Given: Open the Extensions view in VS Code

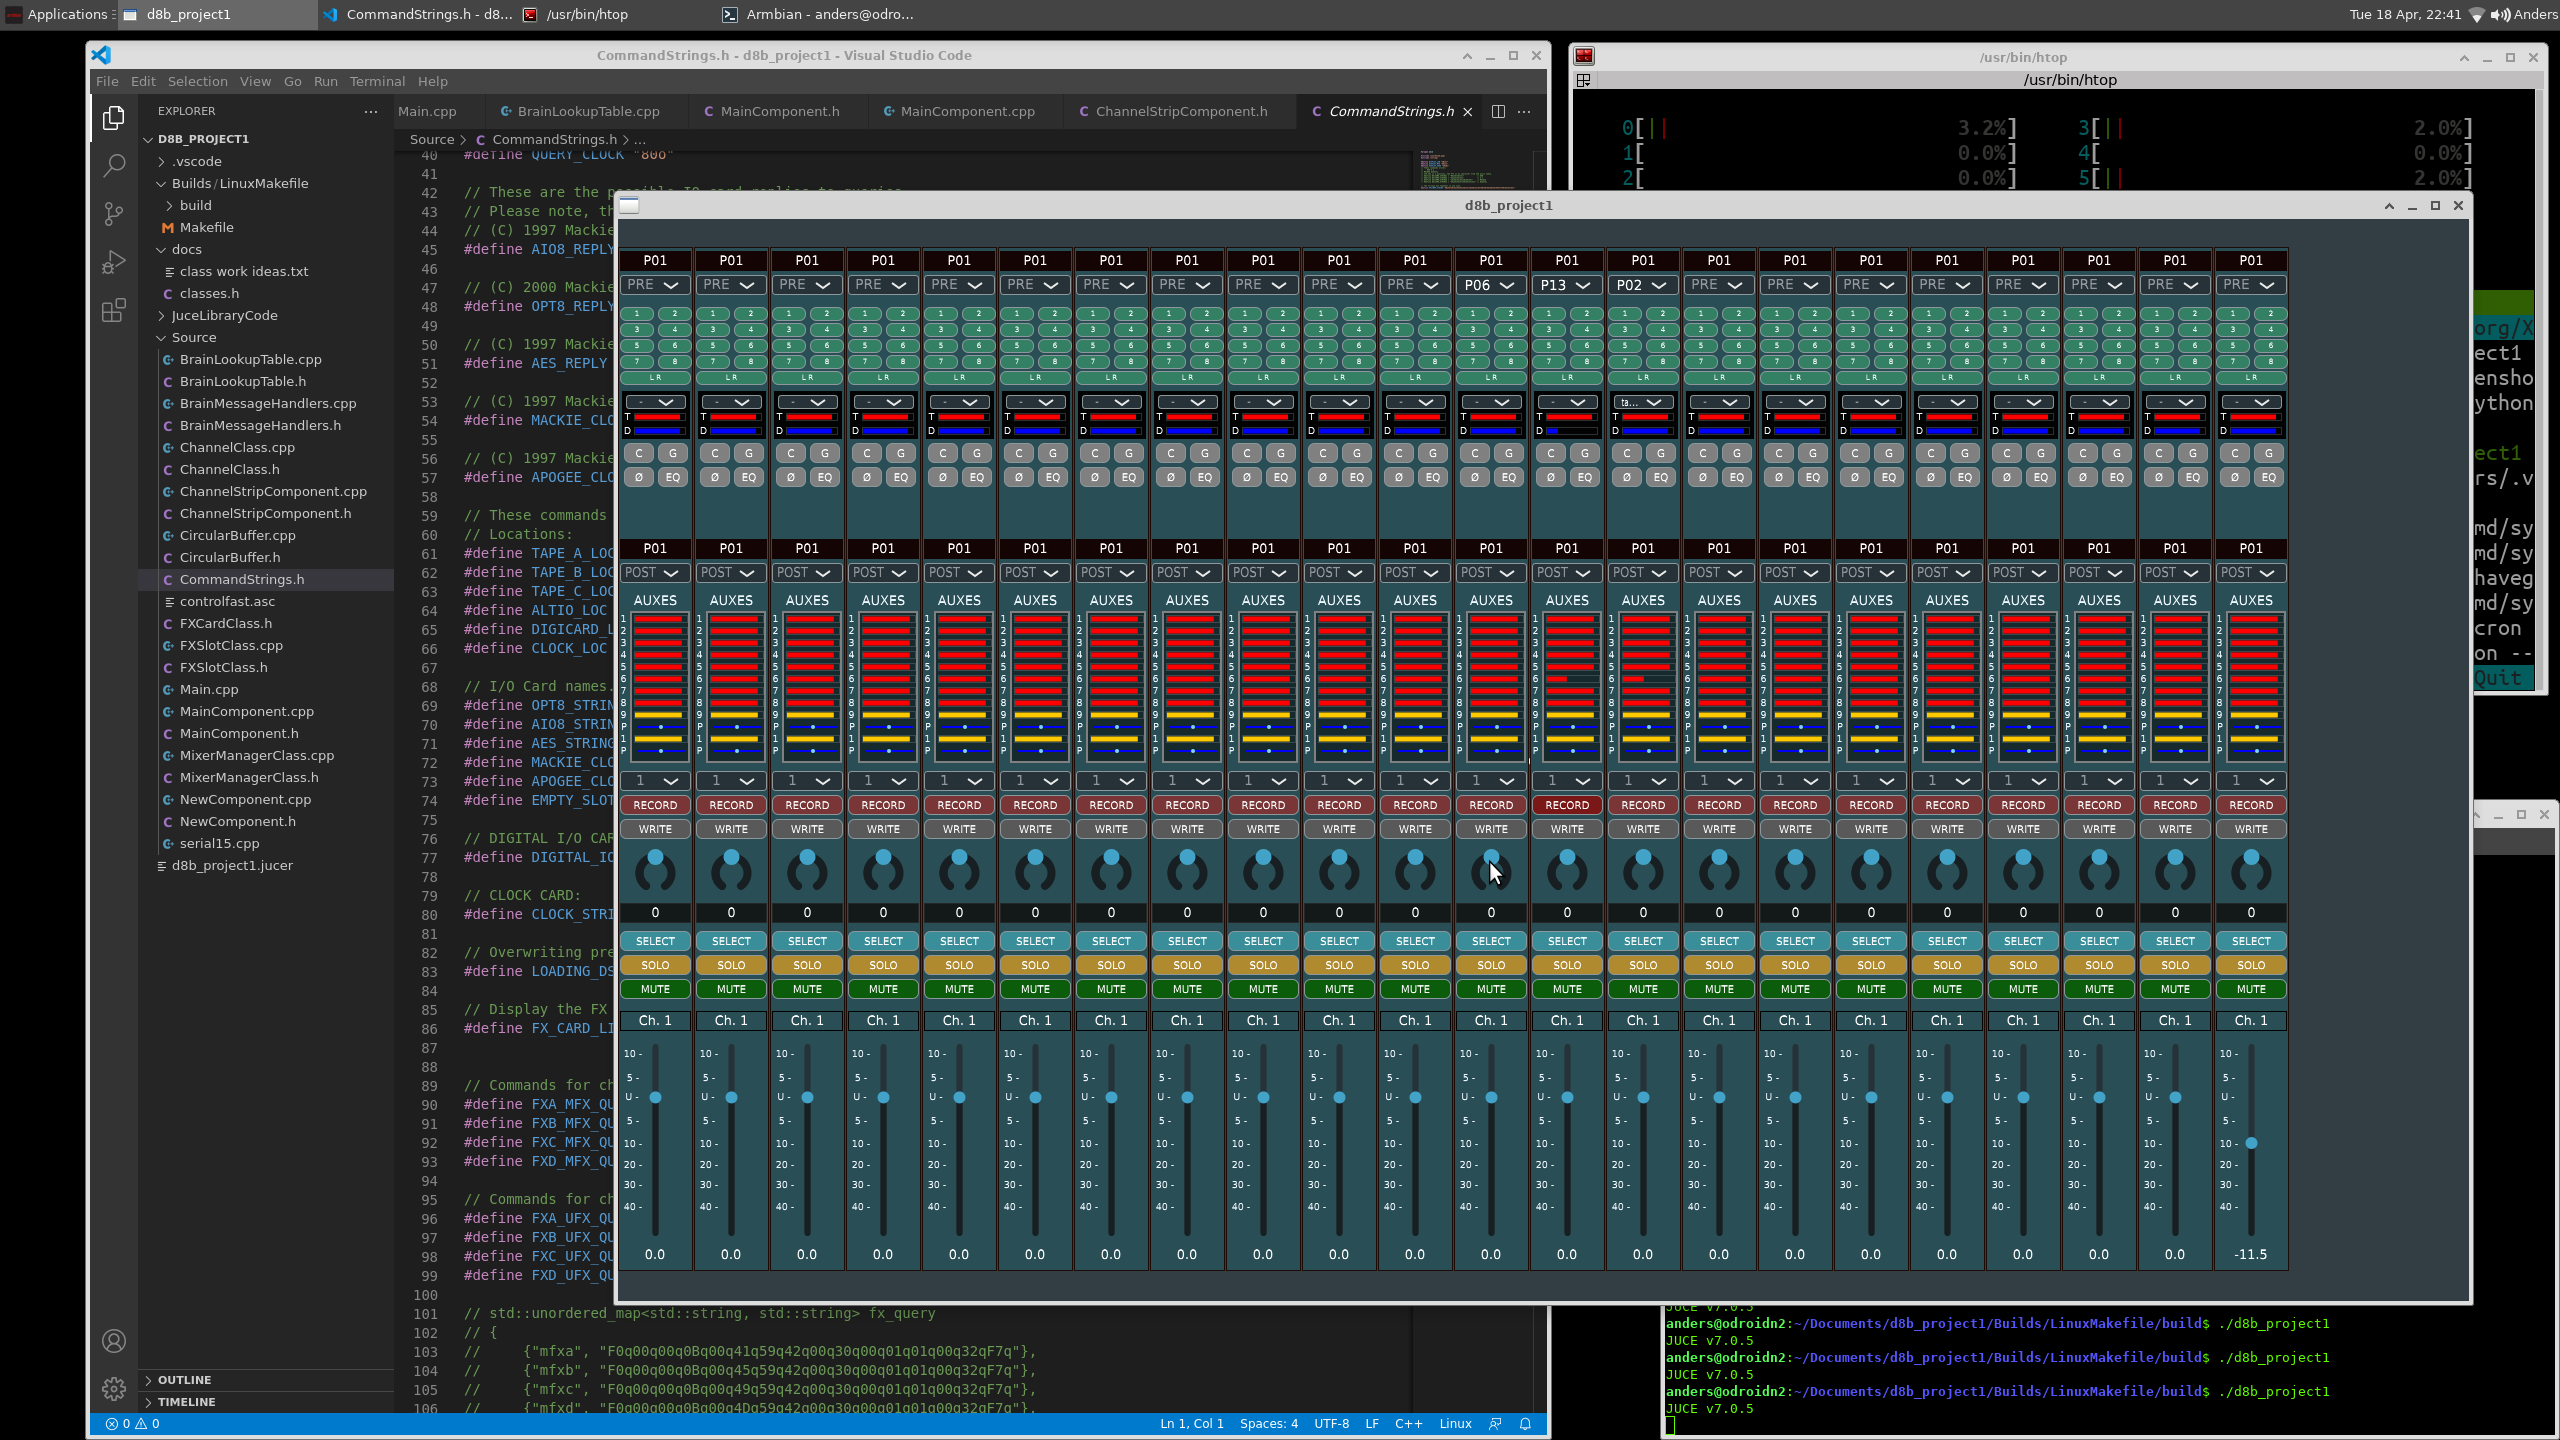Looking at the screenshot, I should [114, 310].
